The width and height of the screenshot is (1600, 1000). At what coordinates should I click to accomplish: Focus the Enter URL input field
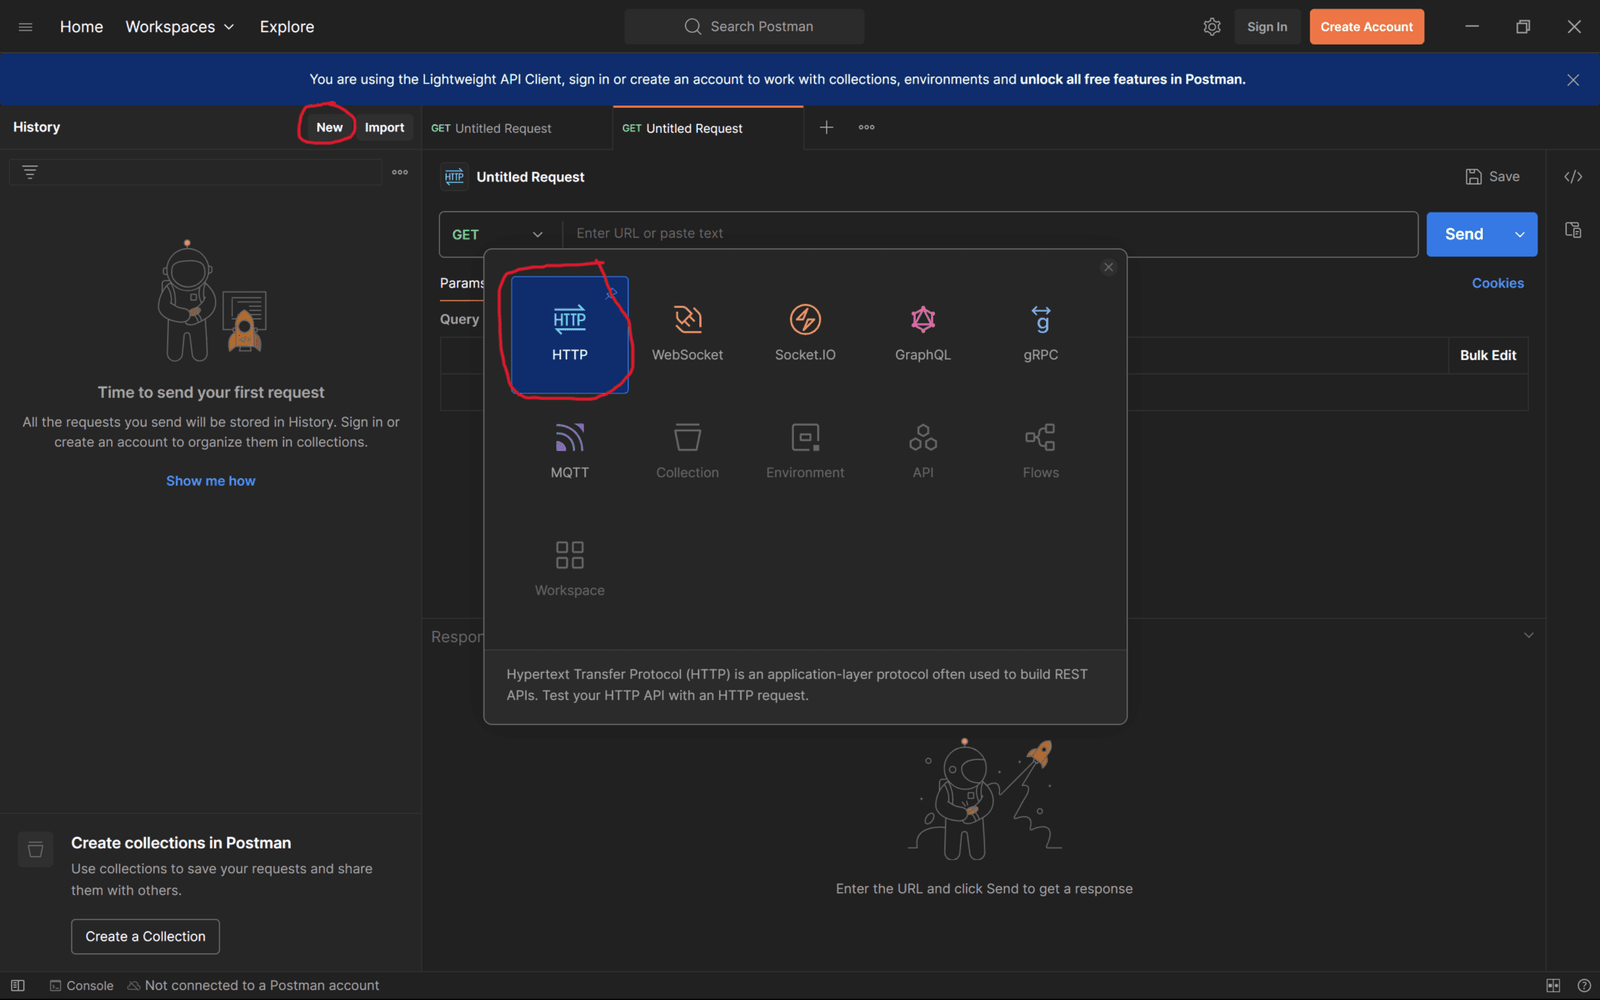pyautogui.click(x=988, y=234)
